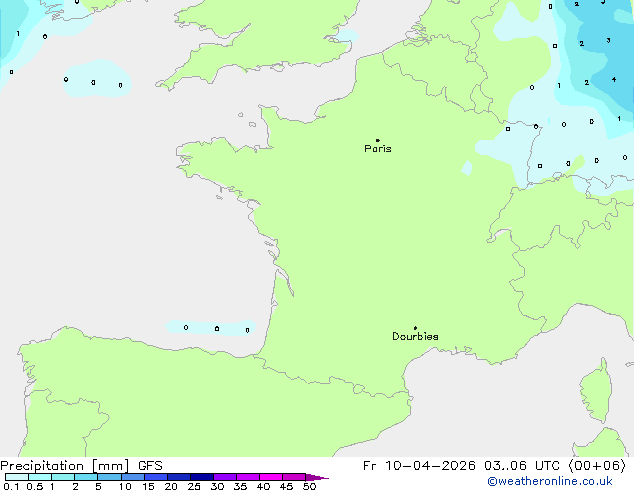The height and width of the screenshot is (490, 634).
Task: Click the '(00+06)' forecast offset text
Action: click(597, 466)
